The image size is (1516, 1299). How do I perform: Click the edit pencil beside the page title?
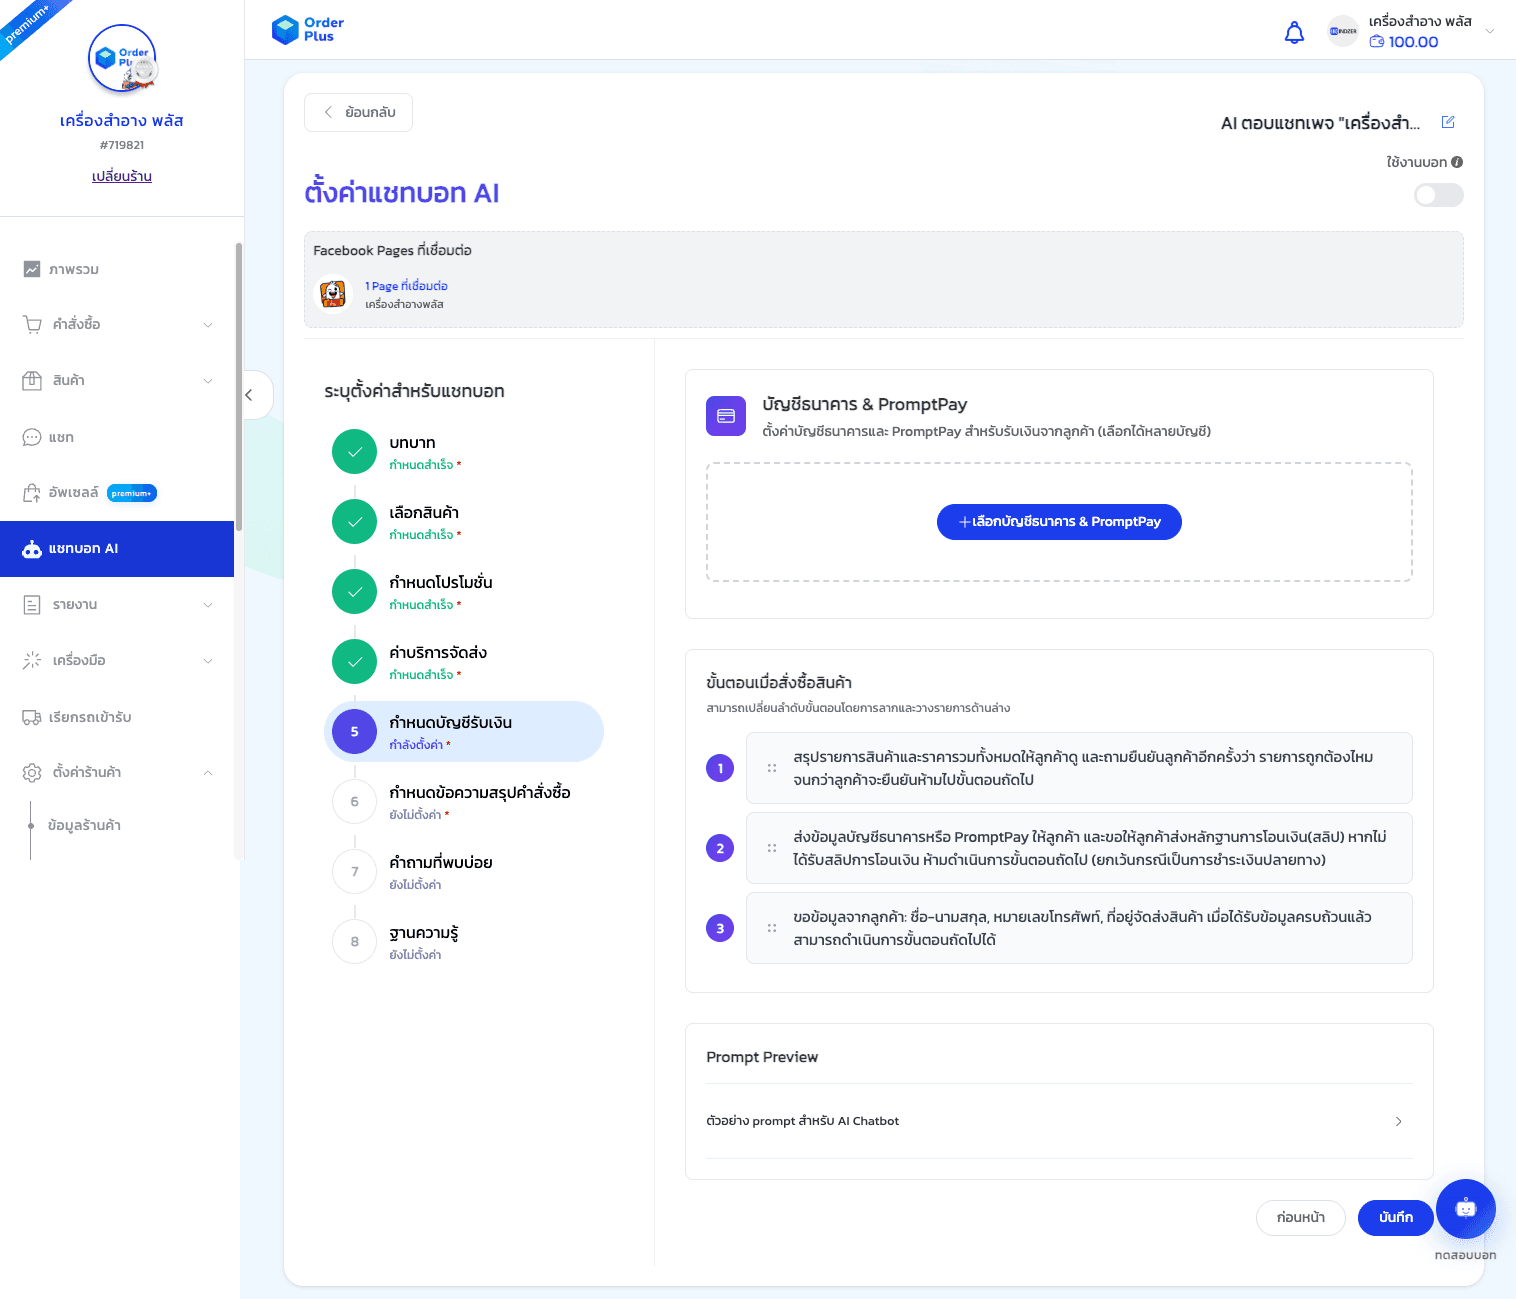(1447, 121)
